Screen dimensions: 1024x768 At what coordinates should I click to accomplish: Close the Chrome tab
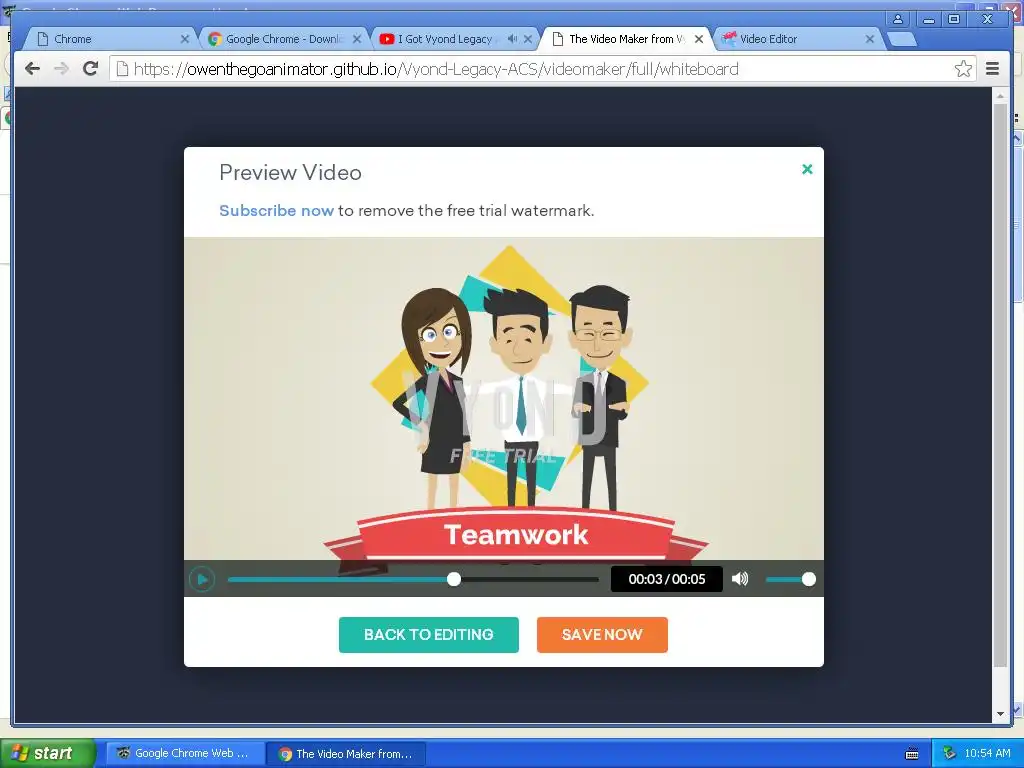(x=185, y=39)
